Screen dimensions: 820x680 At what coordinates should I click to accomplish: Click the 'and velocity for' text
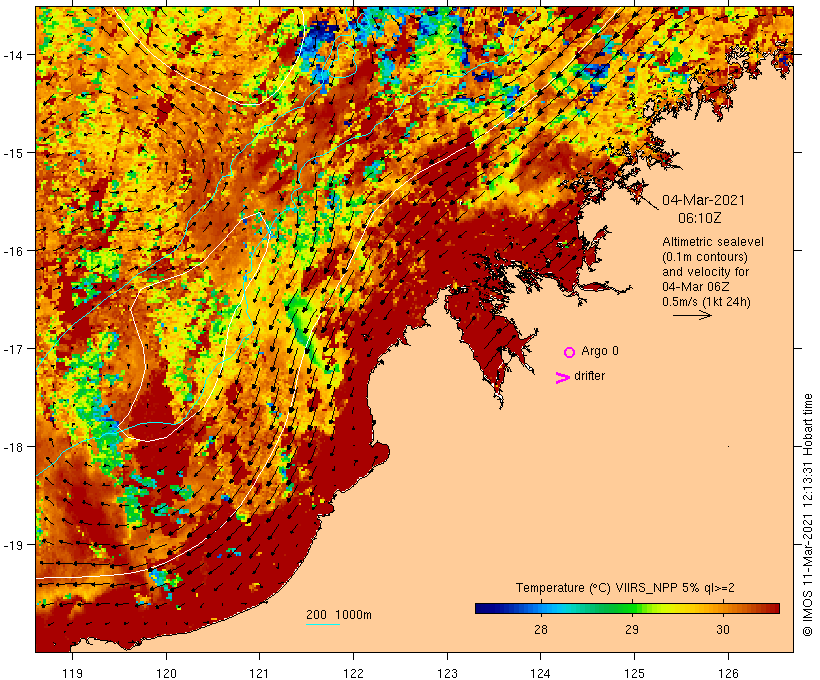click(x=705, y=271)
